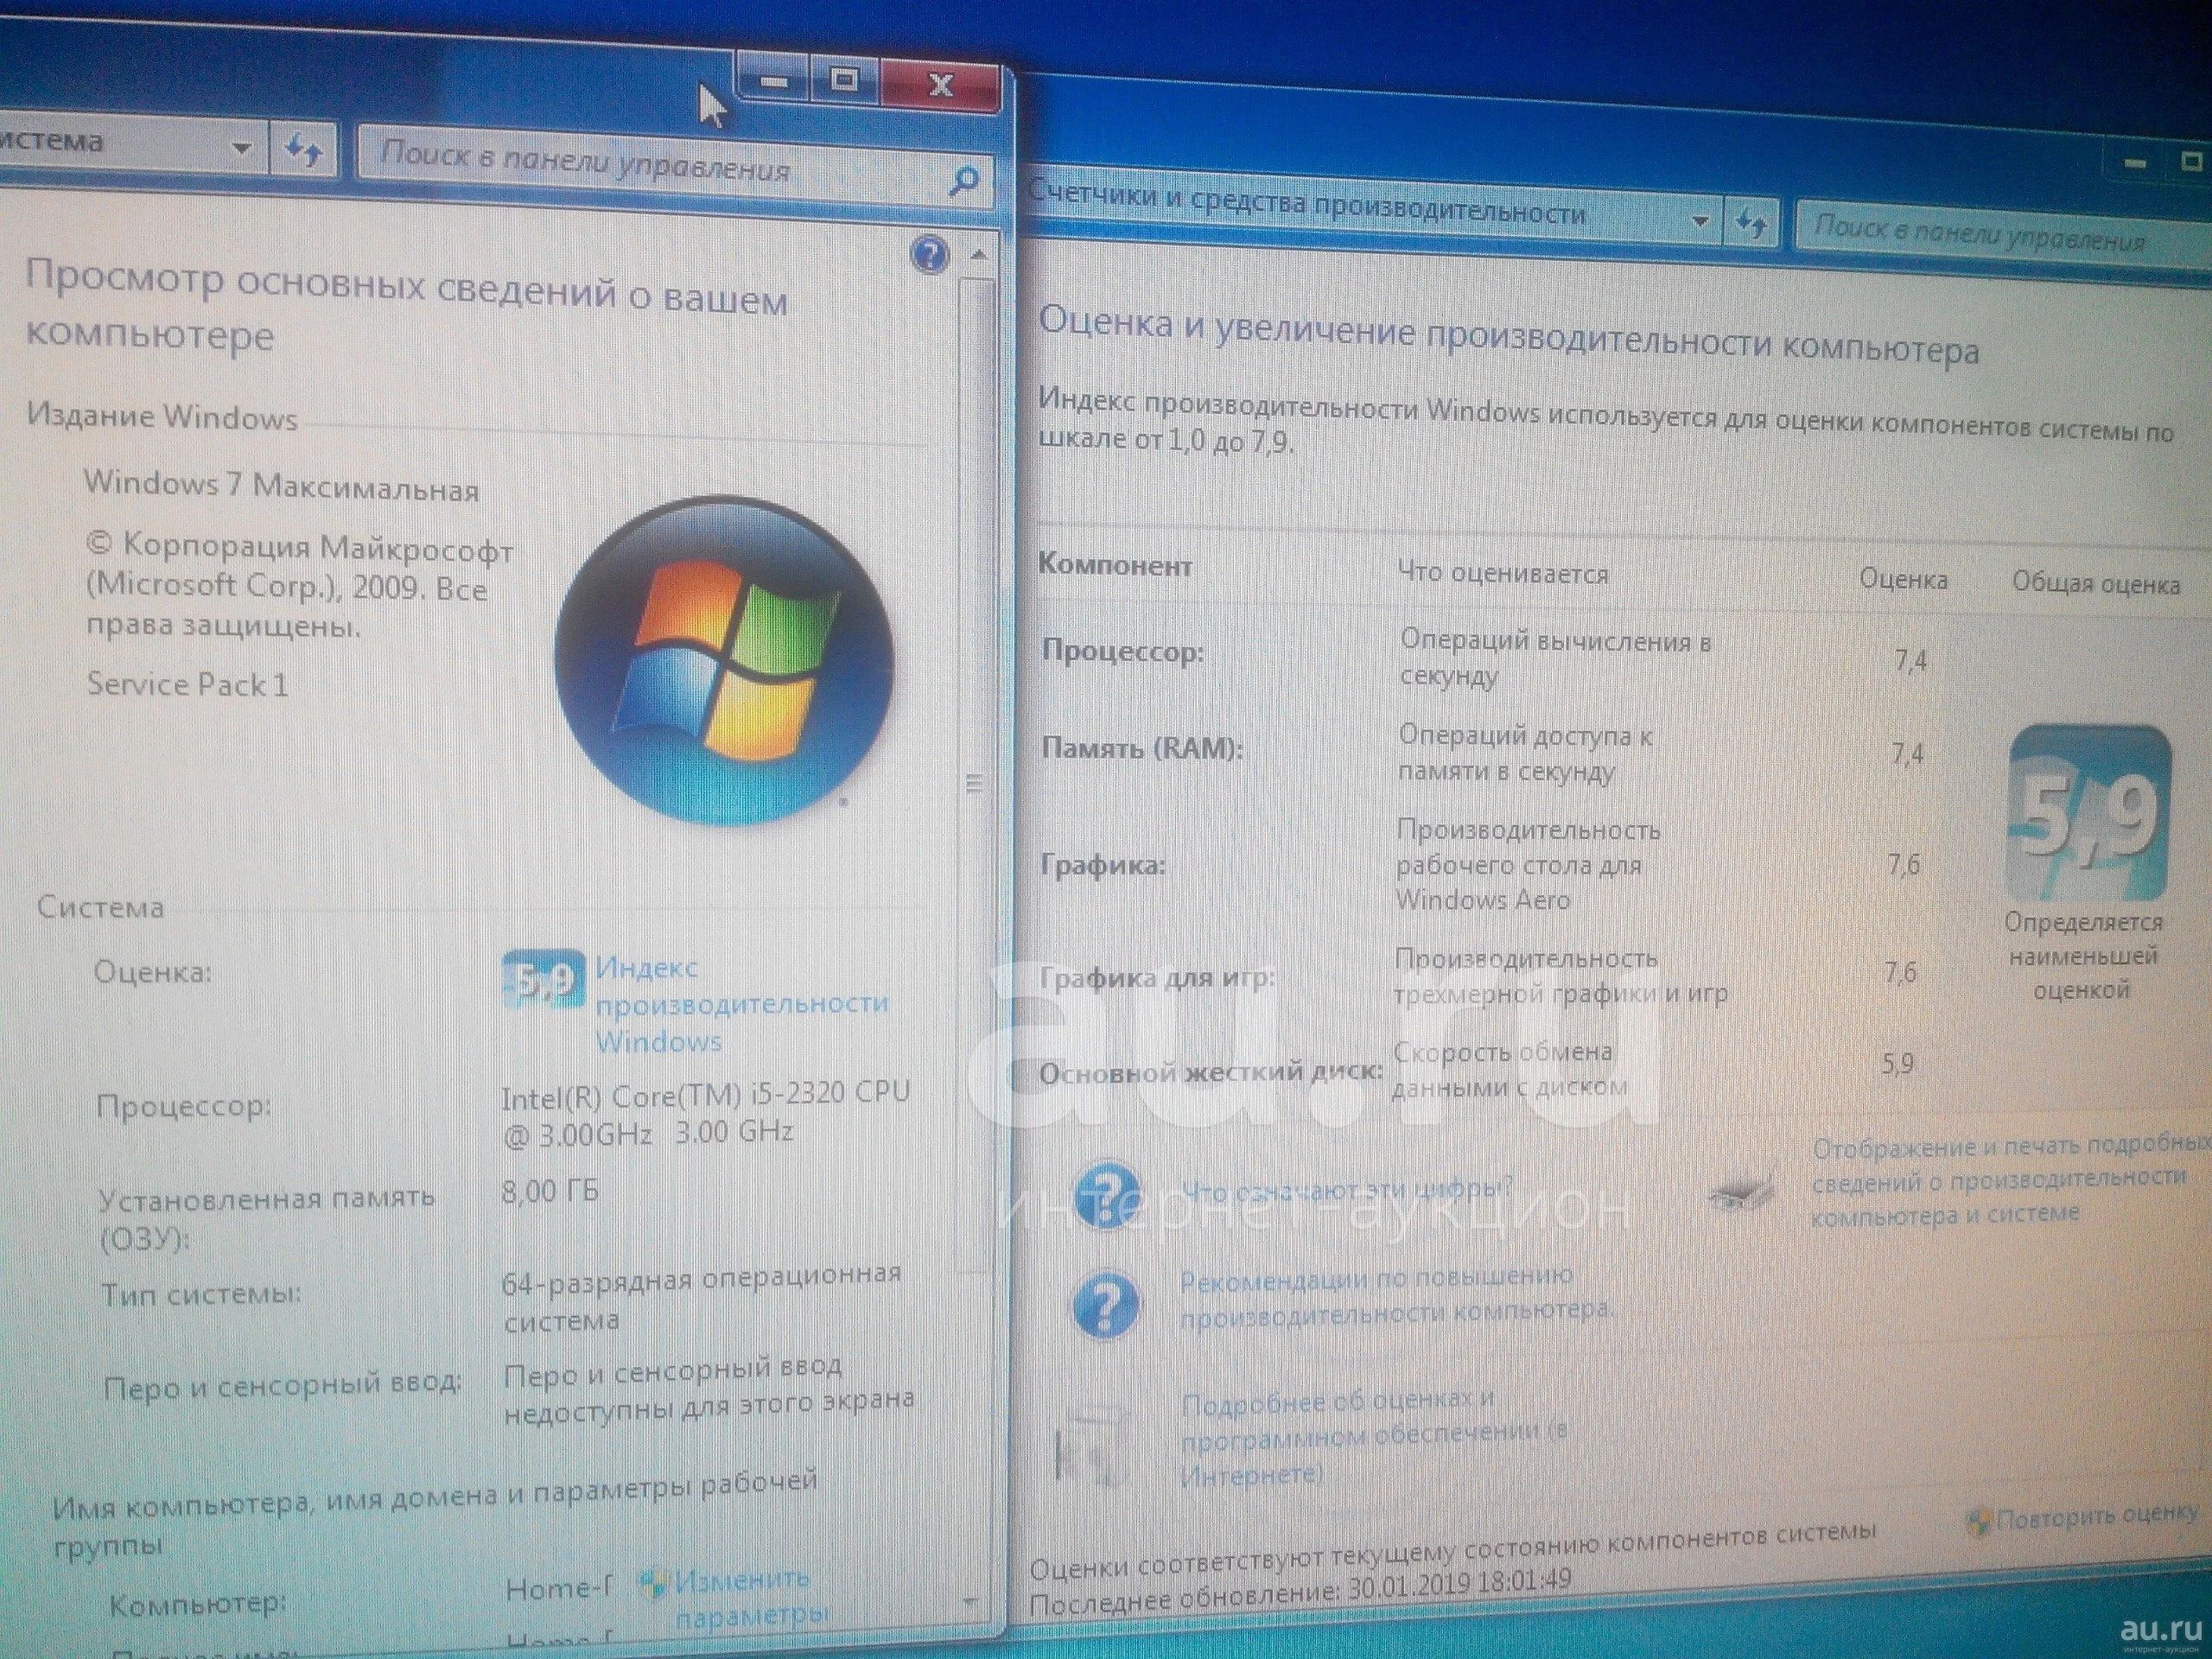Open address bar dropdown in Performance window

1699,220
